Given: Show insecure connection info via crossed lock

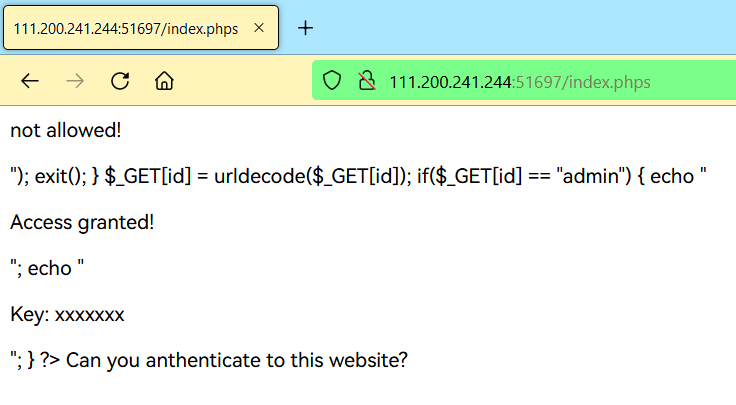Looking at the screenshot, I should 367,80.
